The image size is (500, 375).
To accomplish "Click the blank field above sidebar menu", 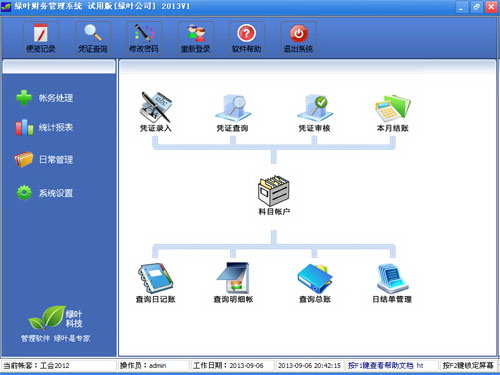I will pos(59,67).
